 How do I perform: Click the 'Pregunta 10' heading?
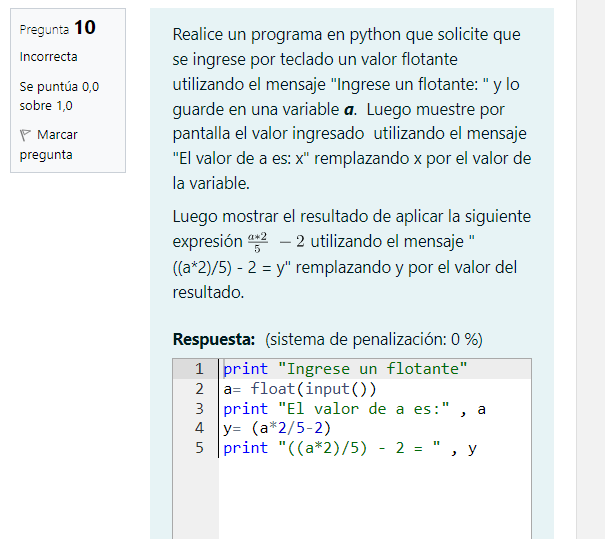click(57, 28)
